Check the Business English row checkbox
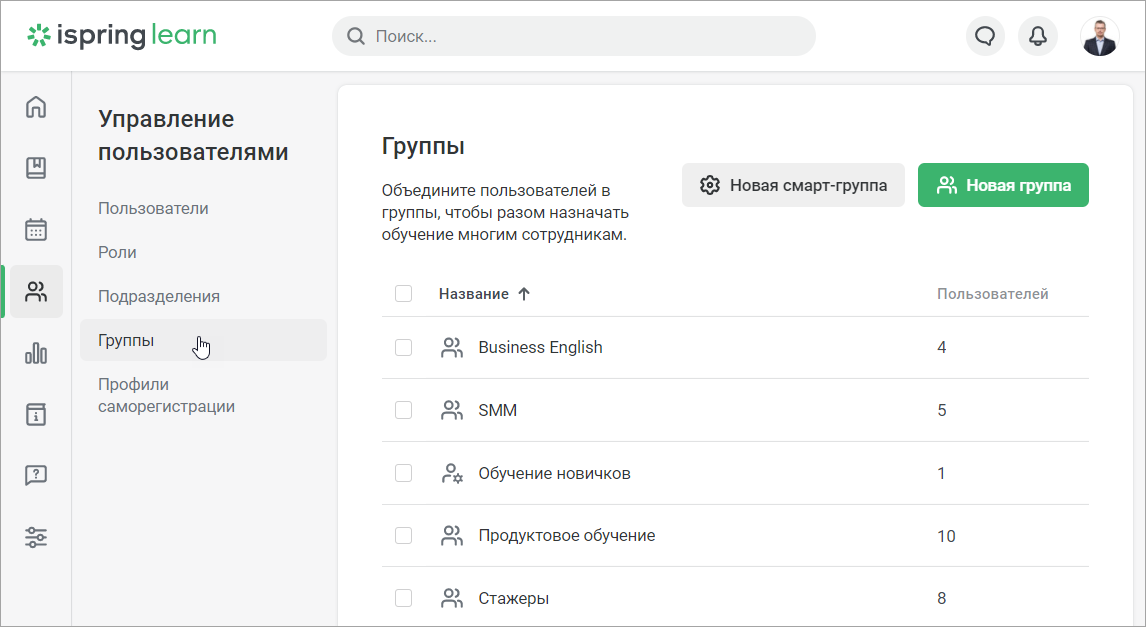This screenshot has width=1146, height=627. tap(403, 348)
